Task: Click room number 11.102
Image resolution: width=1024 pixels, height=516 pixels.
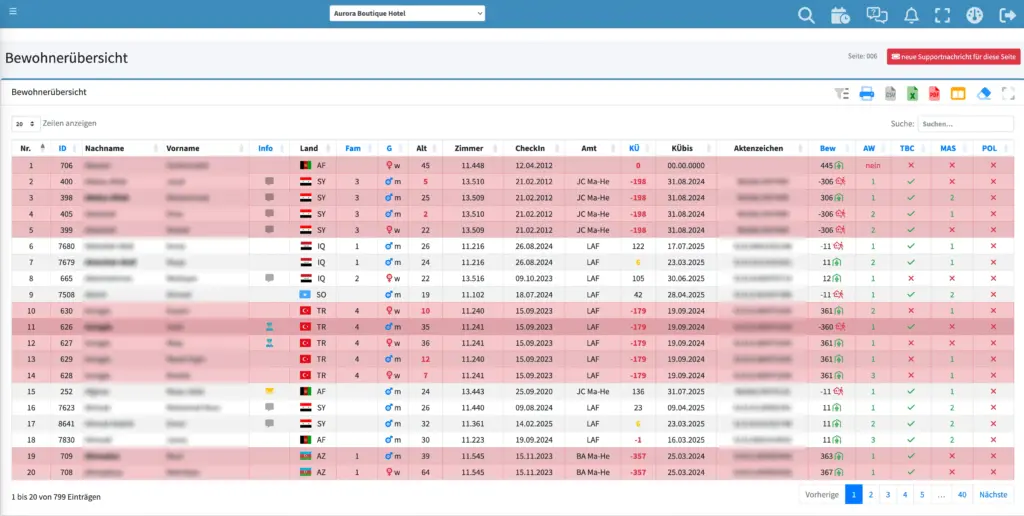Action: coord(473,294)
